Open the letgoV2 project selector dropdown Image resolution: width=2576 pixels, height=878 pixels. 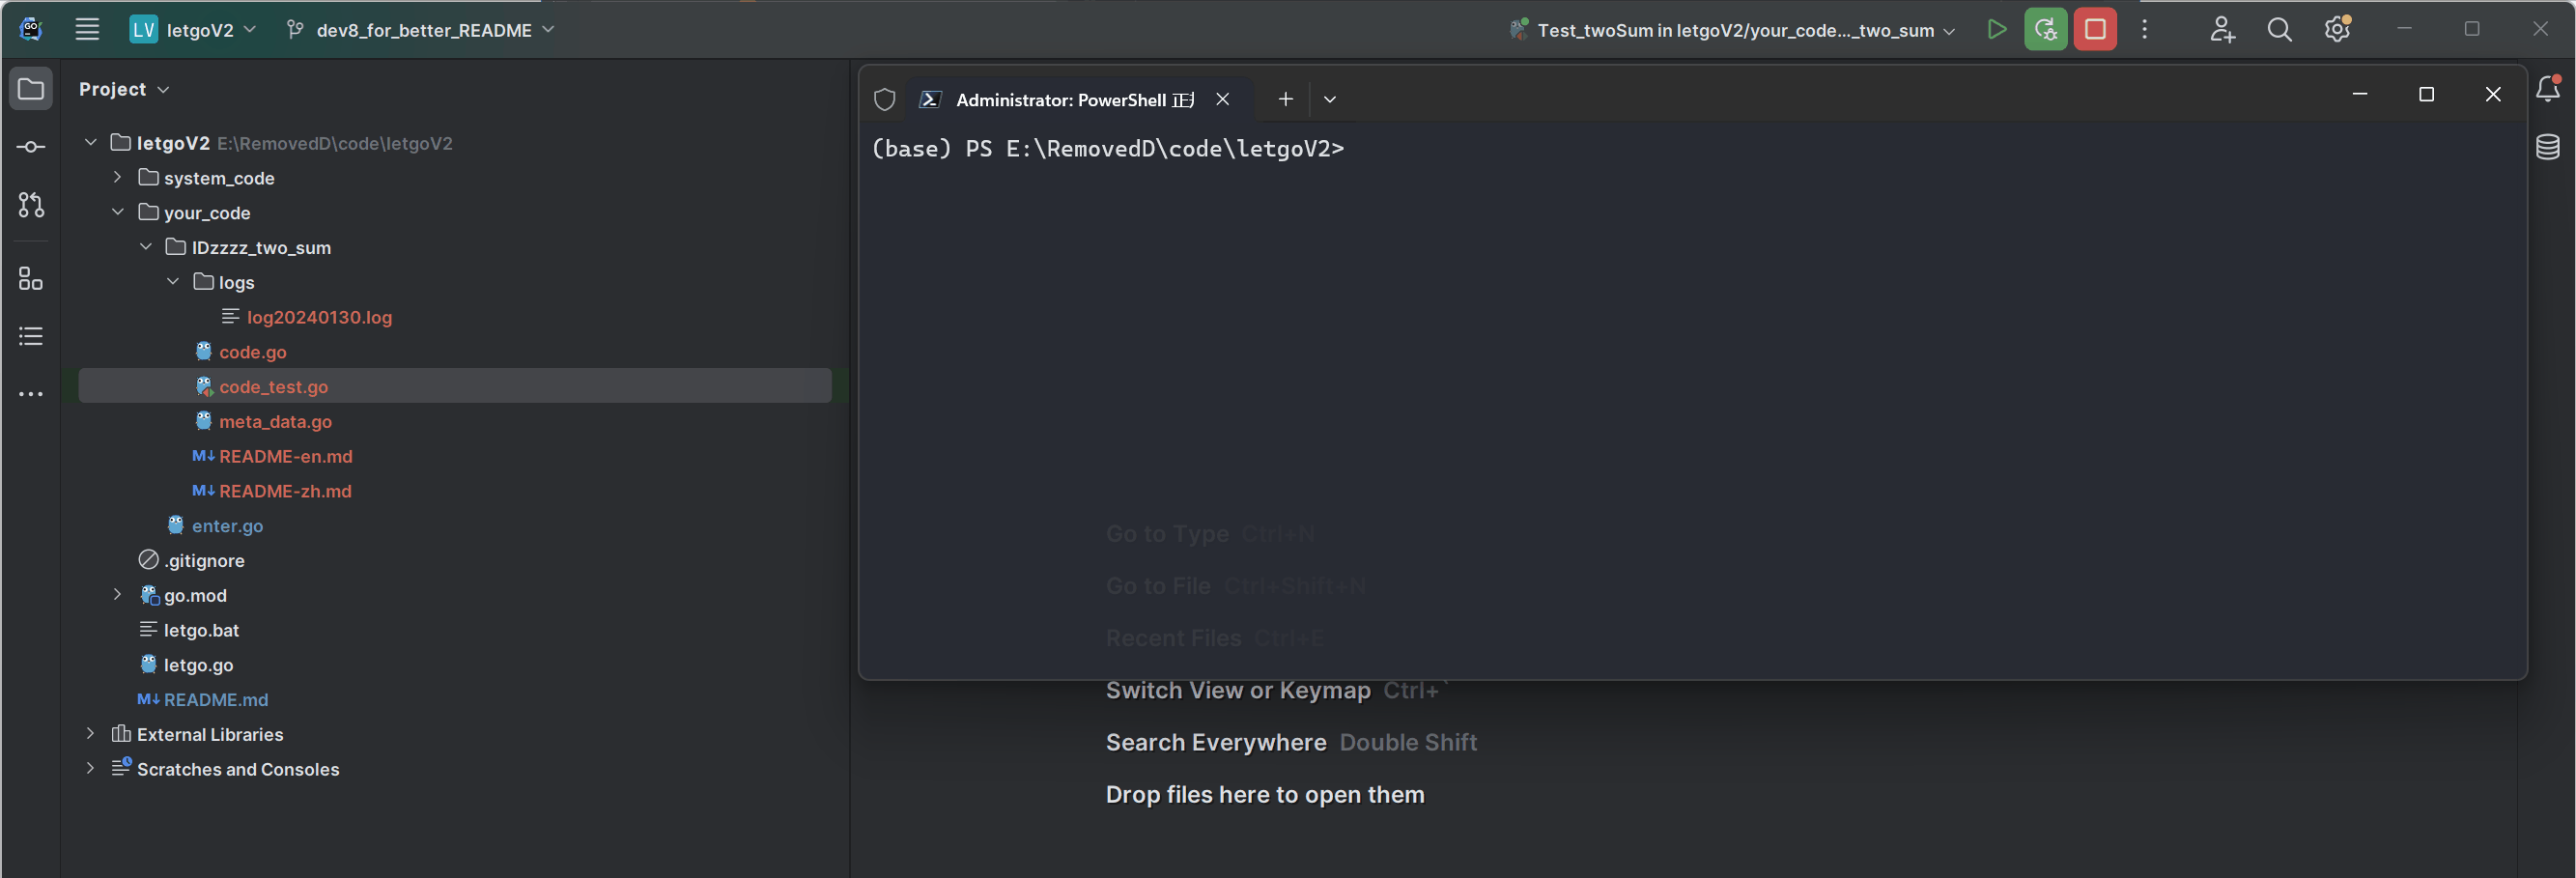(x=193, y=30)
